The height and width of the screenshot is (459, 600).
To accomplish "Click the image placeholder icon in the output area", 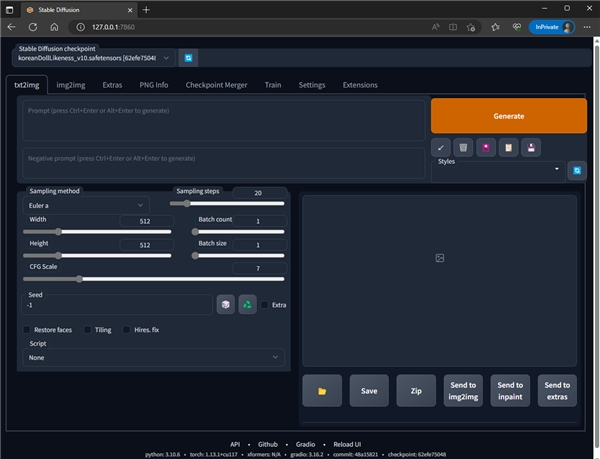I will (440, 258).
